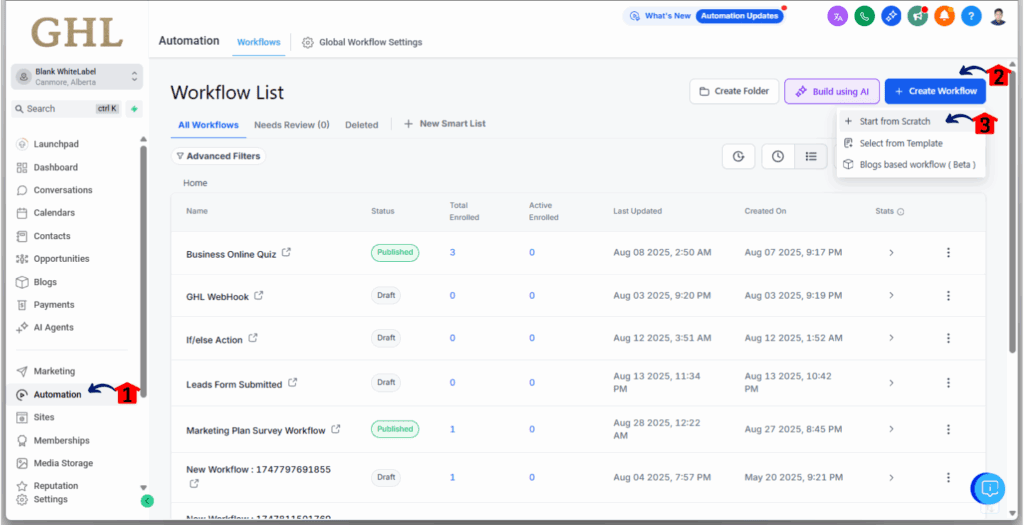Open Leads Form Submitted external link icon

tap(293, 383)
